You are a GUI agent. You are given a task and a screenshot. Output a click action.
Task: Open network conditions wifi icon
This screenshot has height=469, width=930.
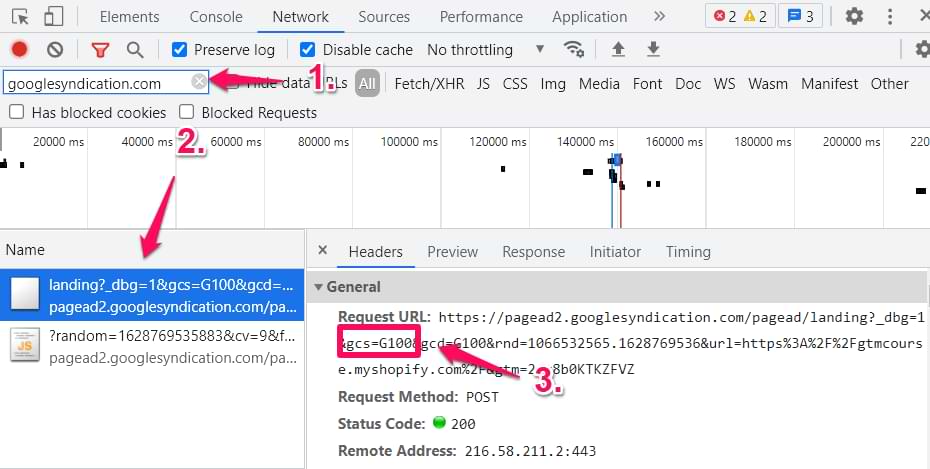573,50
